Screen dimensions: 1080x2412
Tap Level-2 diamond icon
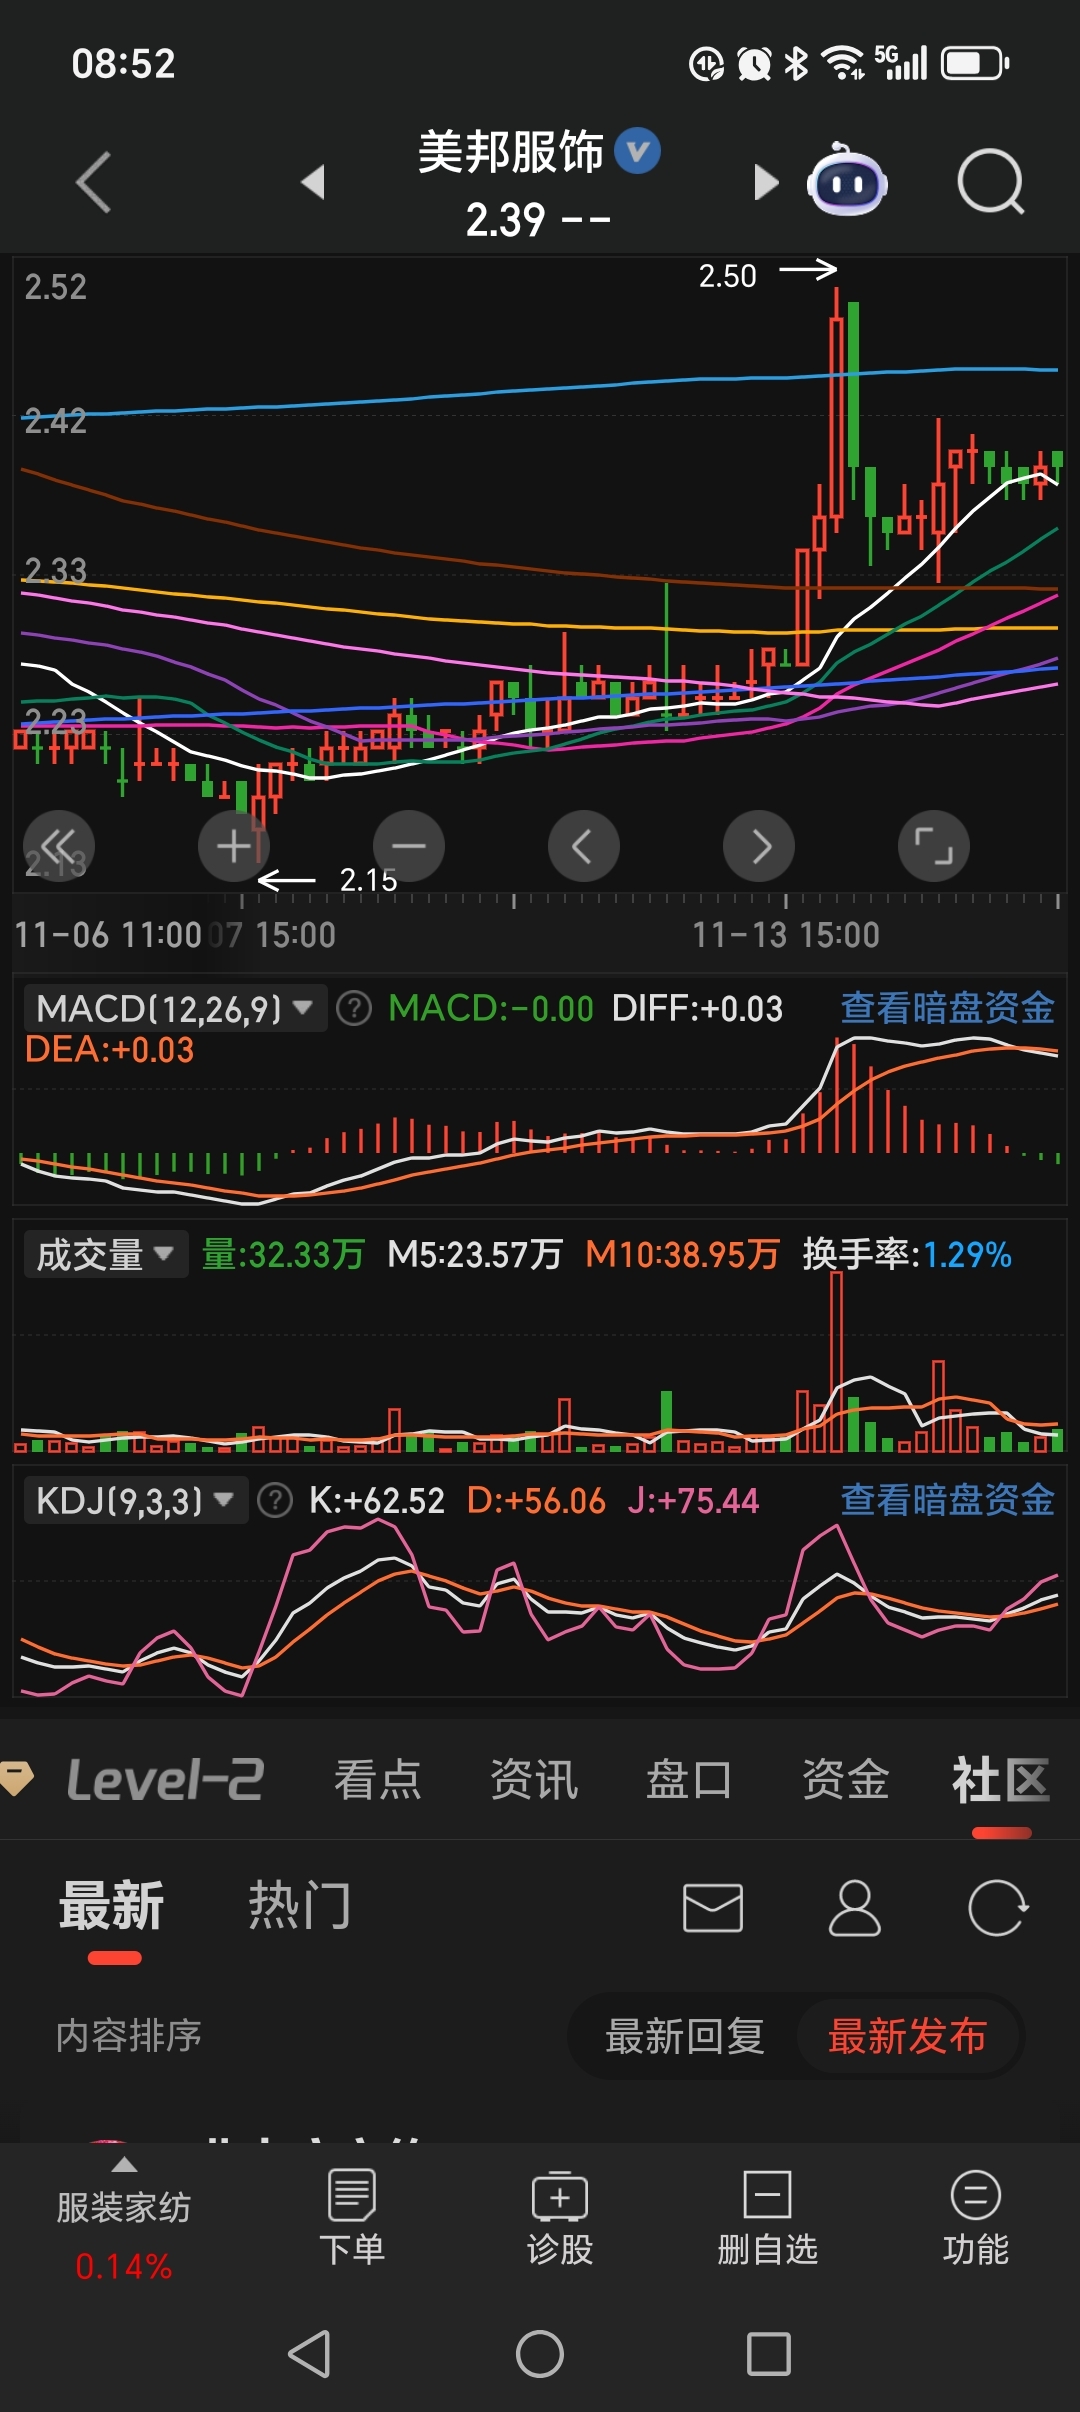click(17, 1780)
